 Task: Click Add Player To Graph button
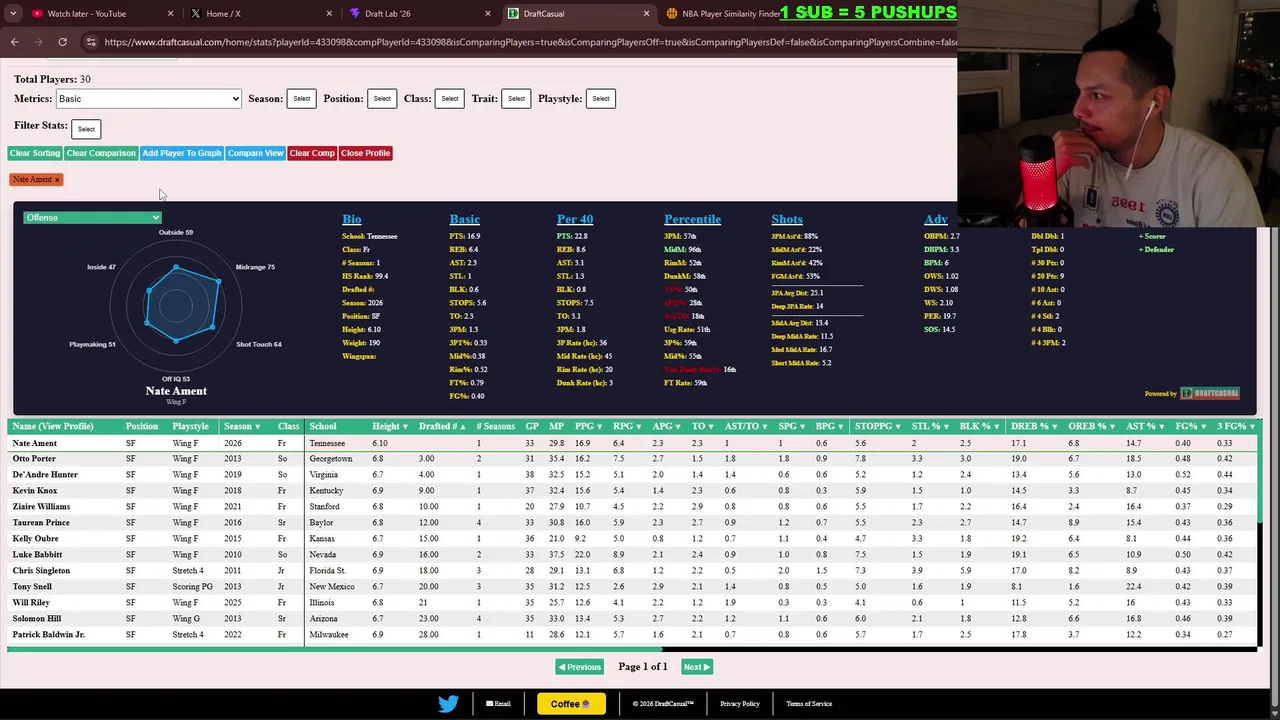[181, 153]
